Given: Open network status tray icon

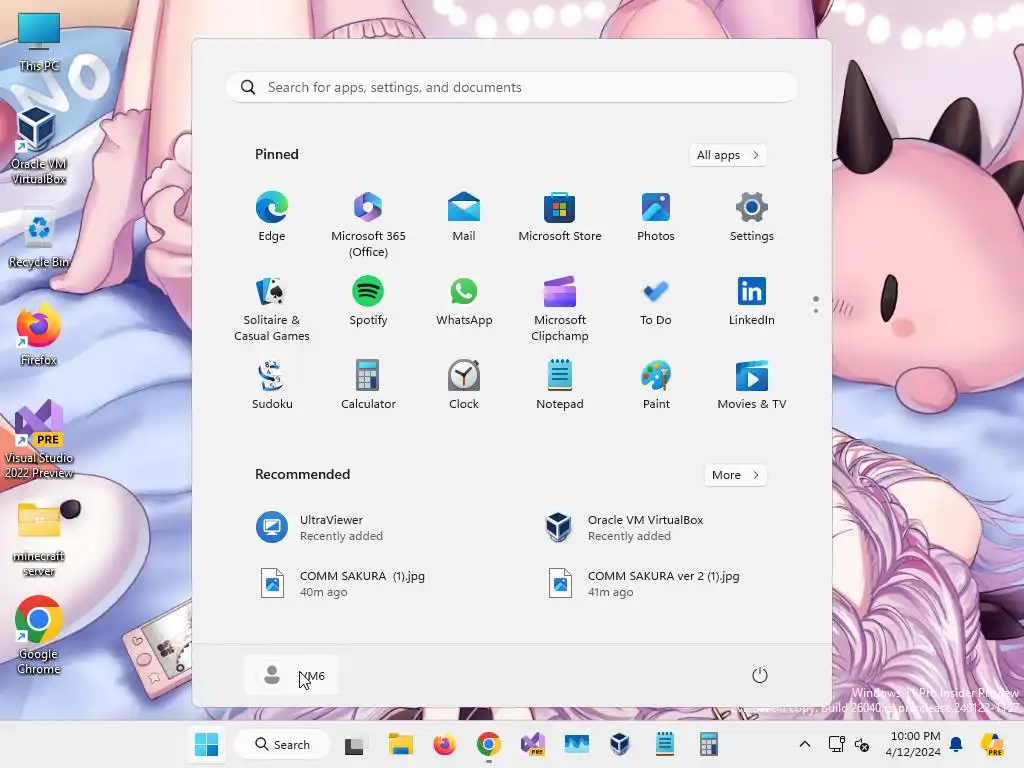Looking at the screenshot, I should 837,744.
